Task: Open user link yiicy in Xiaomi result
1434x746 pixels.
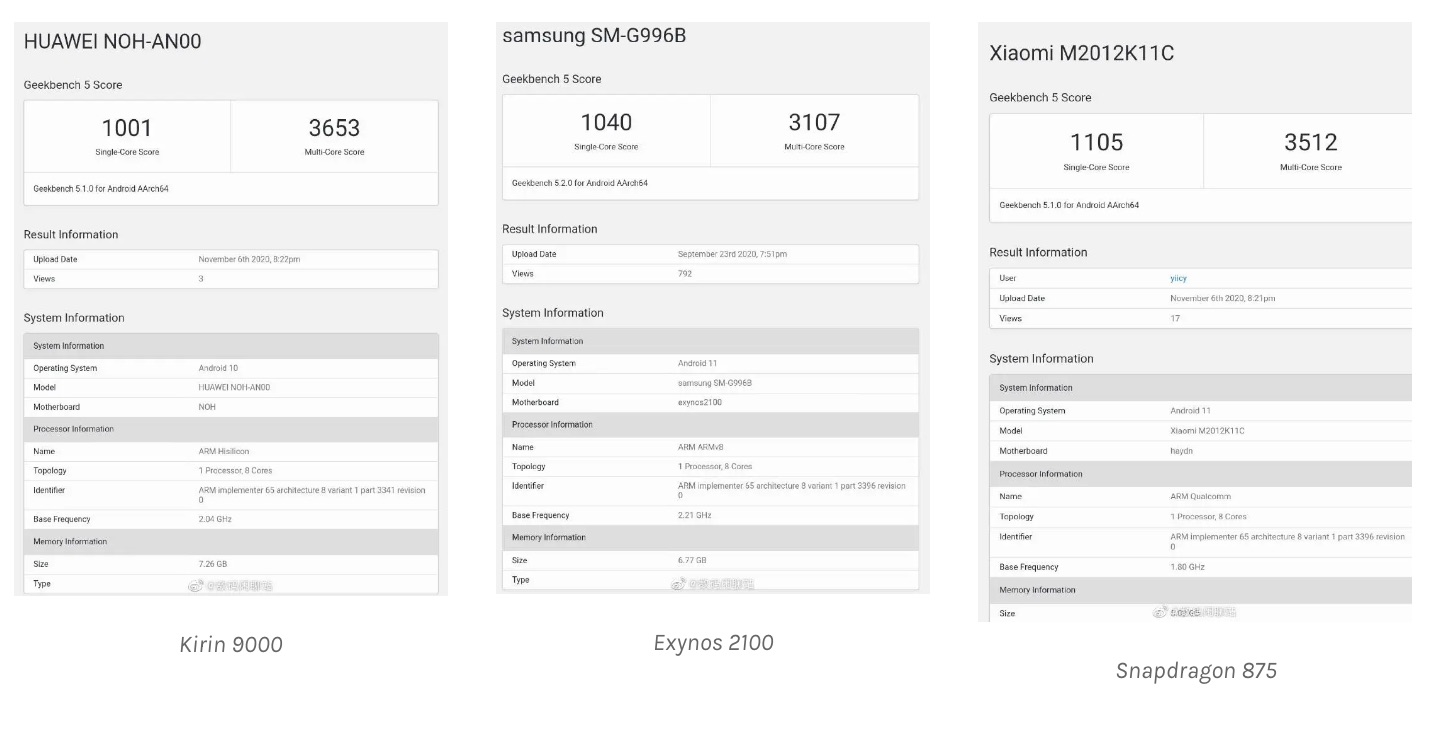Action: coord(1178,278)
